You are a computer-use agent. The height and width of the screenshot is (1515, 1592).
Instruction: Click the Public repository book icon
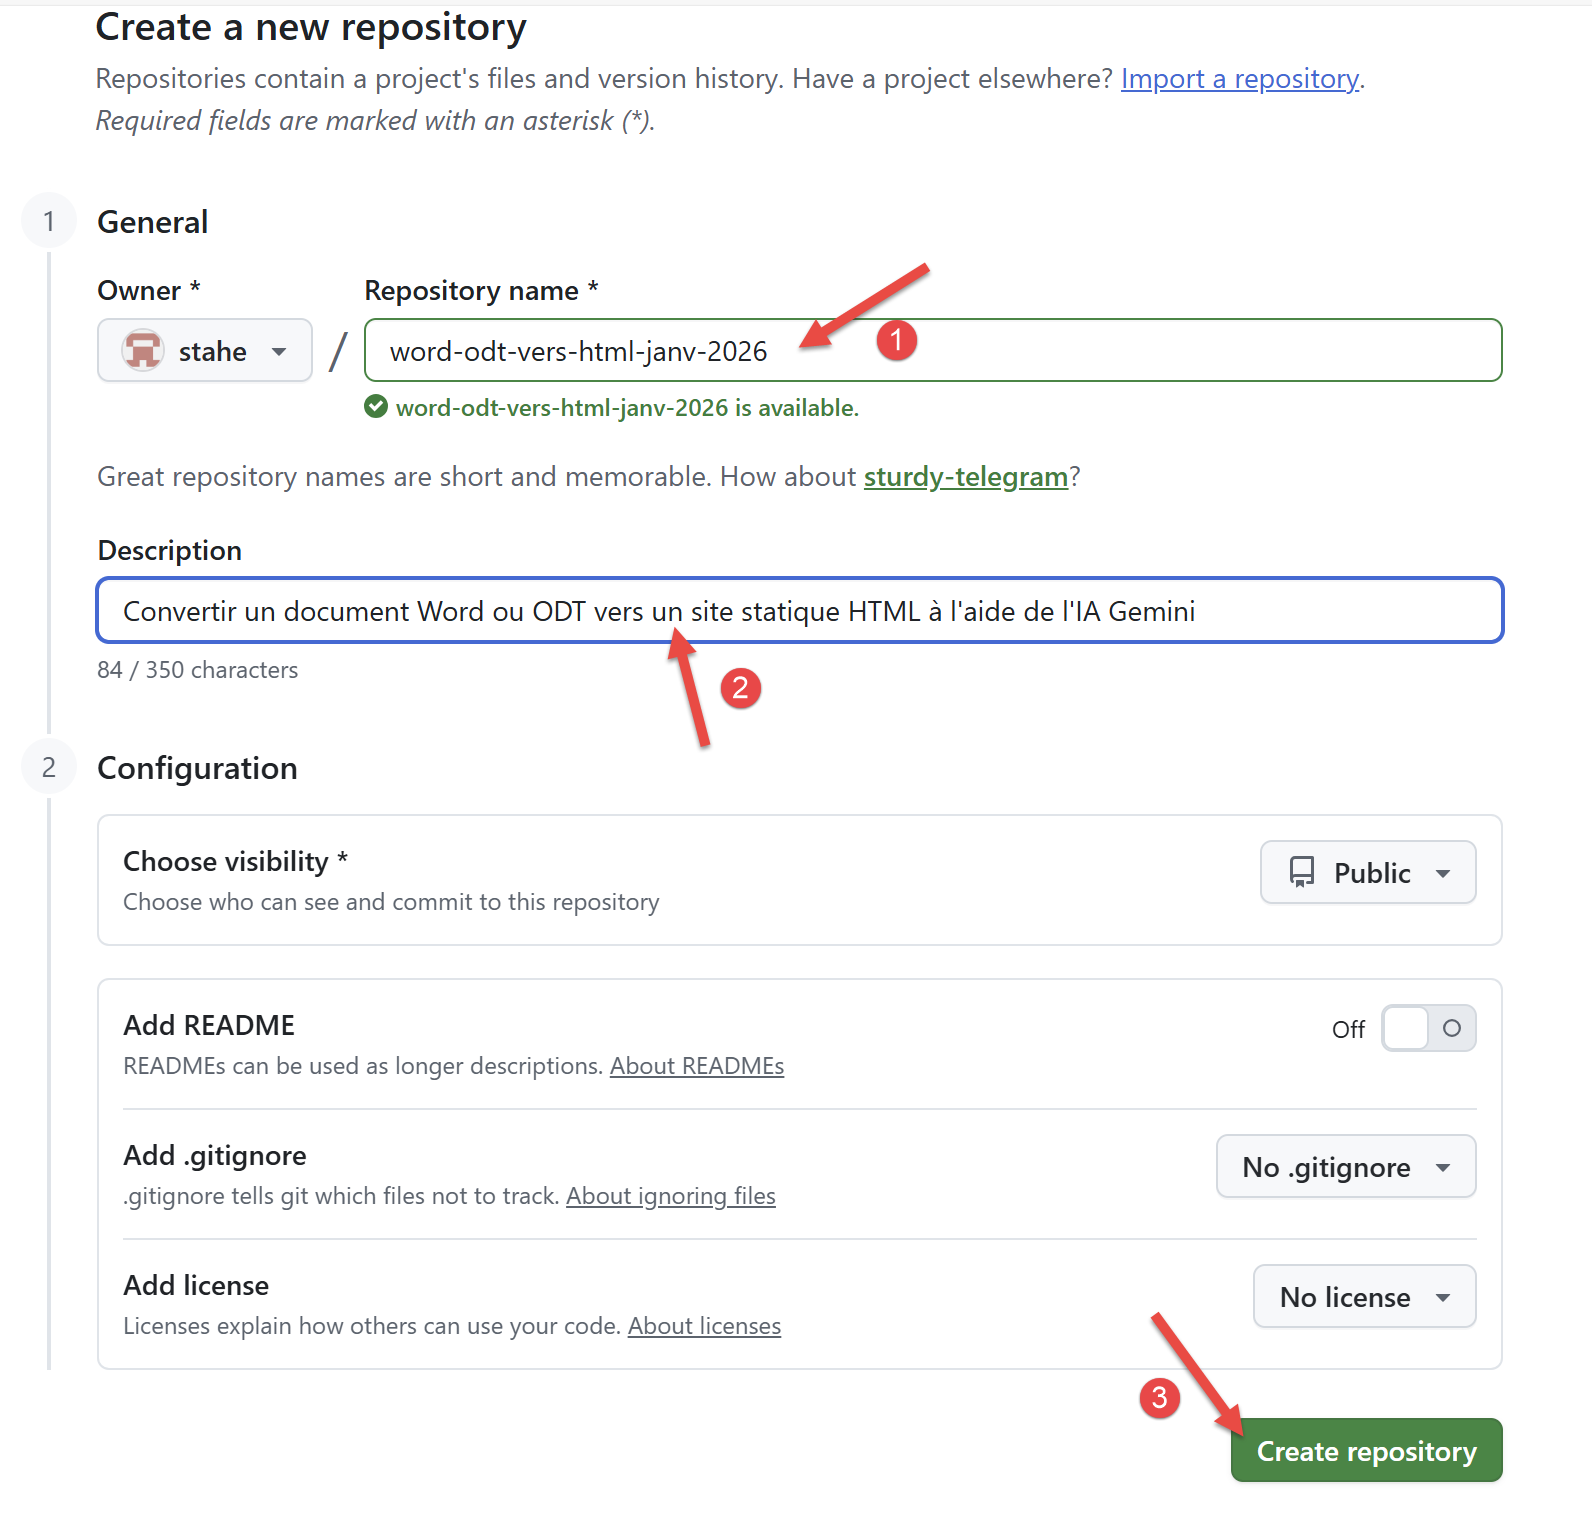[1302, 873]
